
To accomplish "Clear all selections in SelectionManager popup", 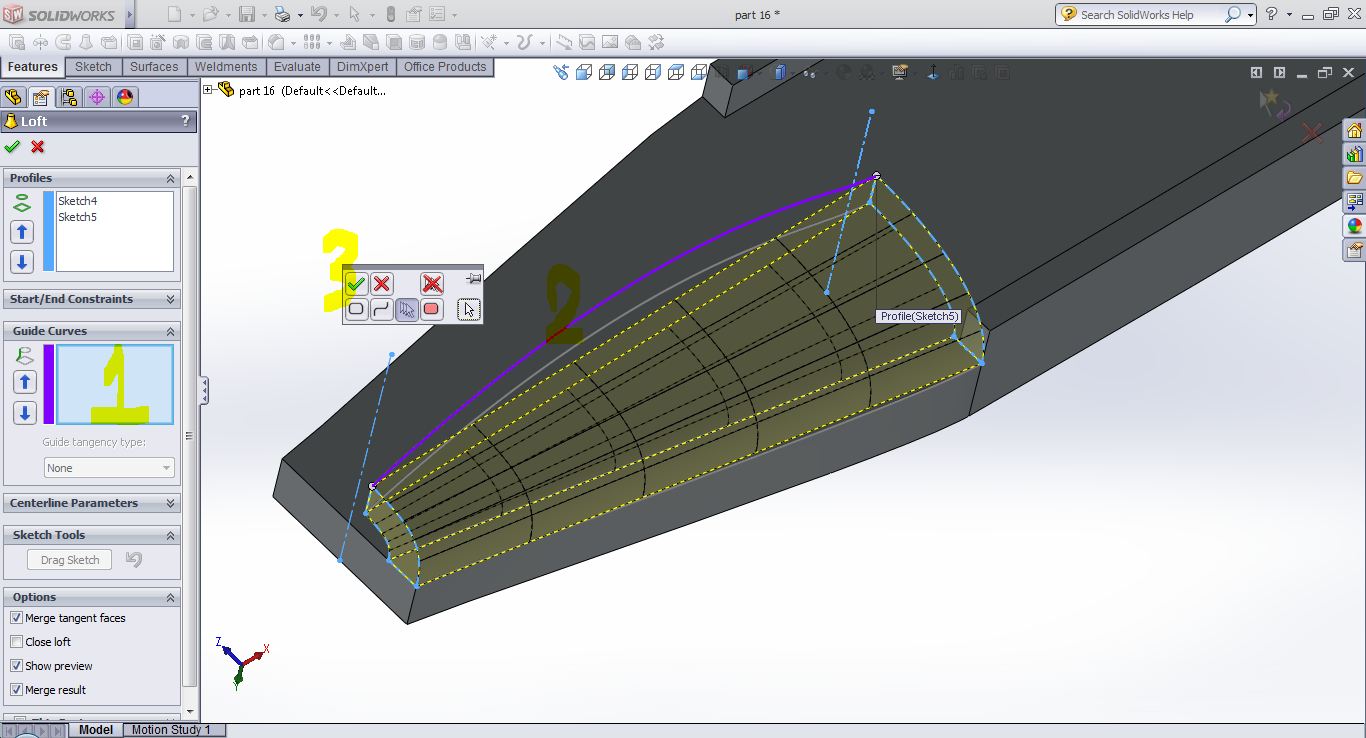I will (x=432, y=284).
